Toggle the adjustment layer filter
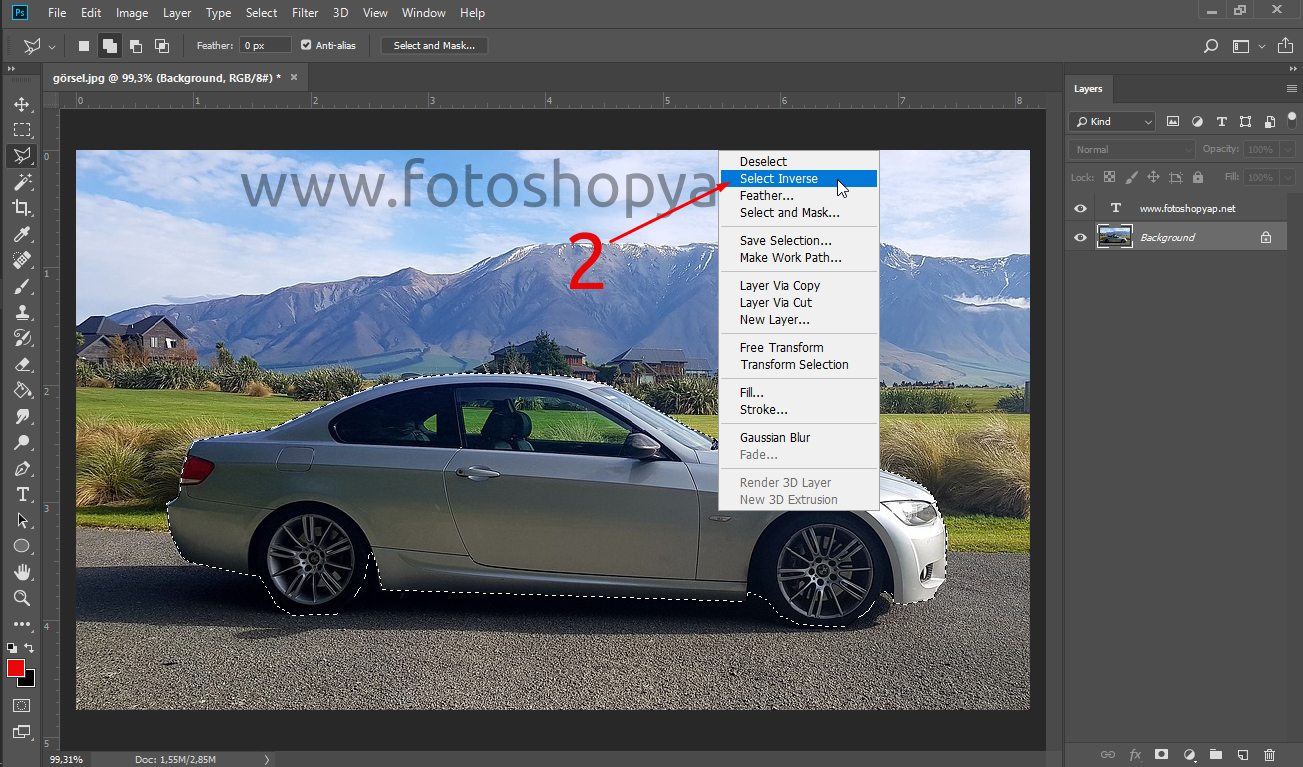The image size is (1303, 767). pyautogui.click(x=1197, y=122)
